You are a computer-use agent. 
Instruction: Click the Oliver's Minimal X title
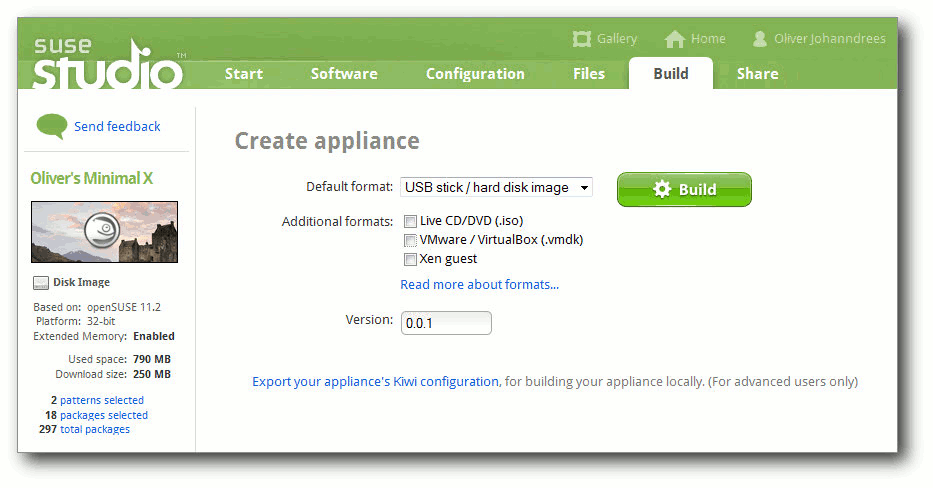point(92,178)
